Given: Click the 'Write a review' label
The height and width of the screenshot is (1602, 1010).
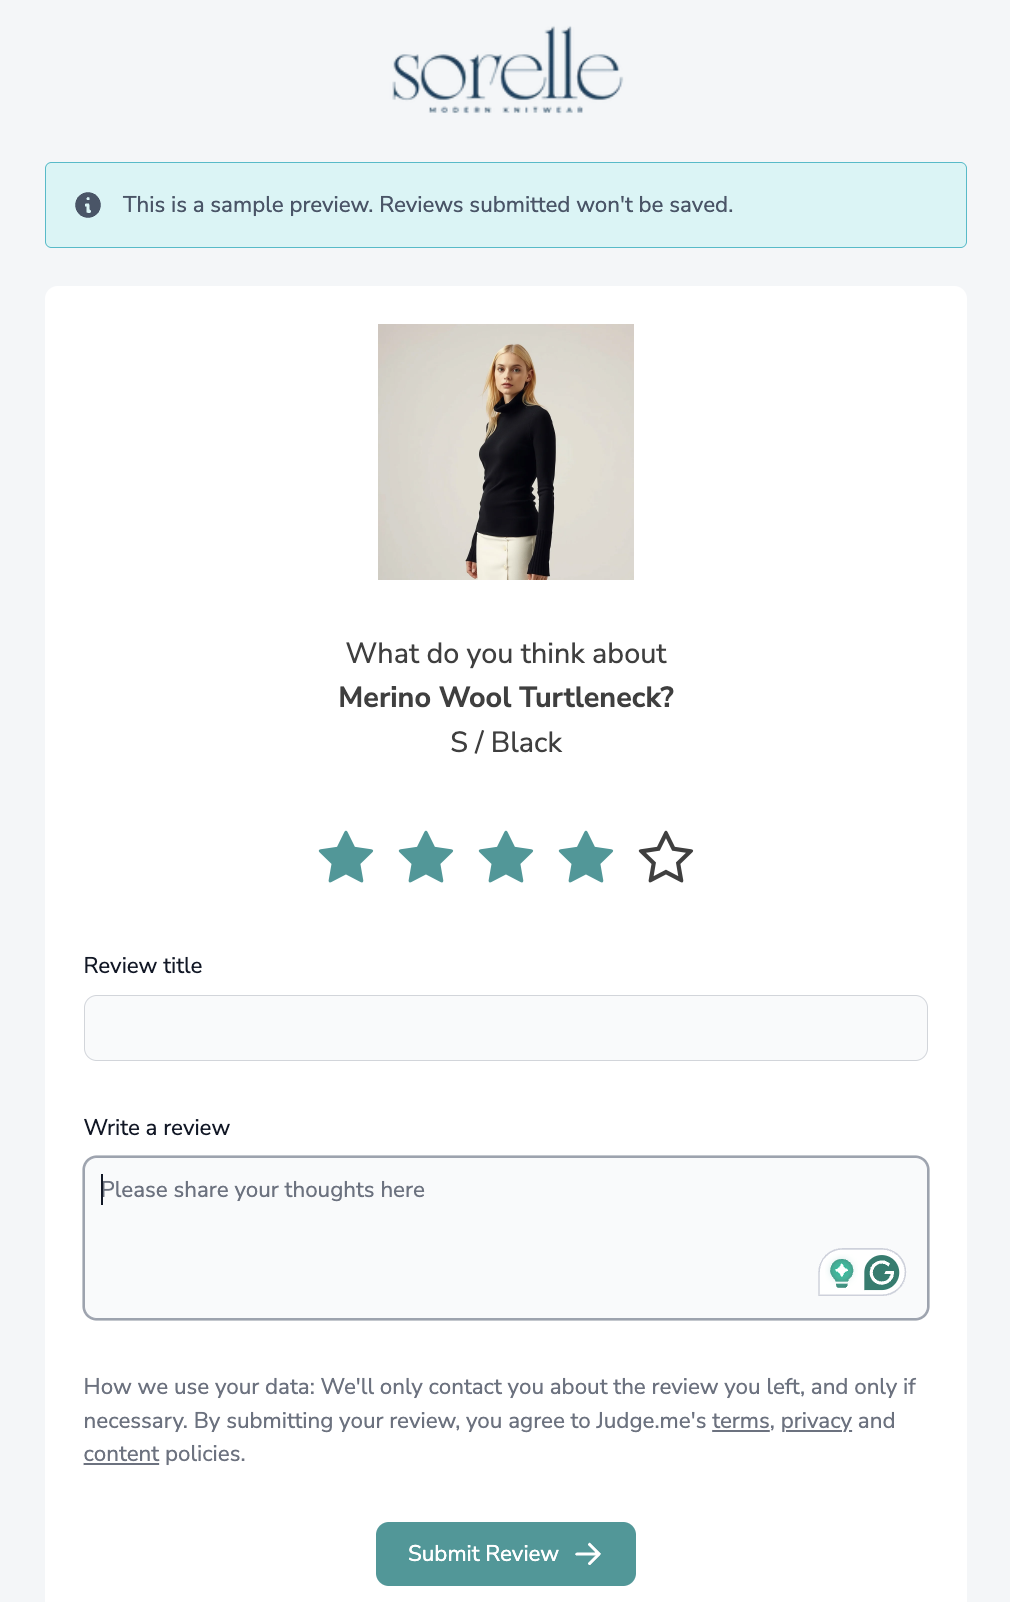Looking at the screenshot, I should pos(157,1128).
